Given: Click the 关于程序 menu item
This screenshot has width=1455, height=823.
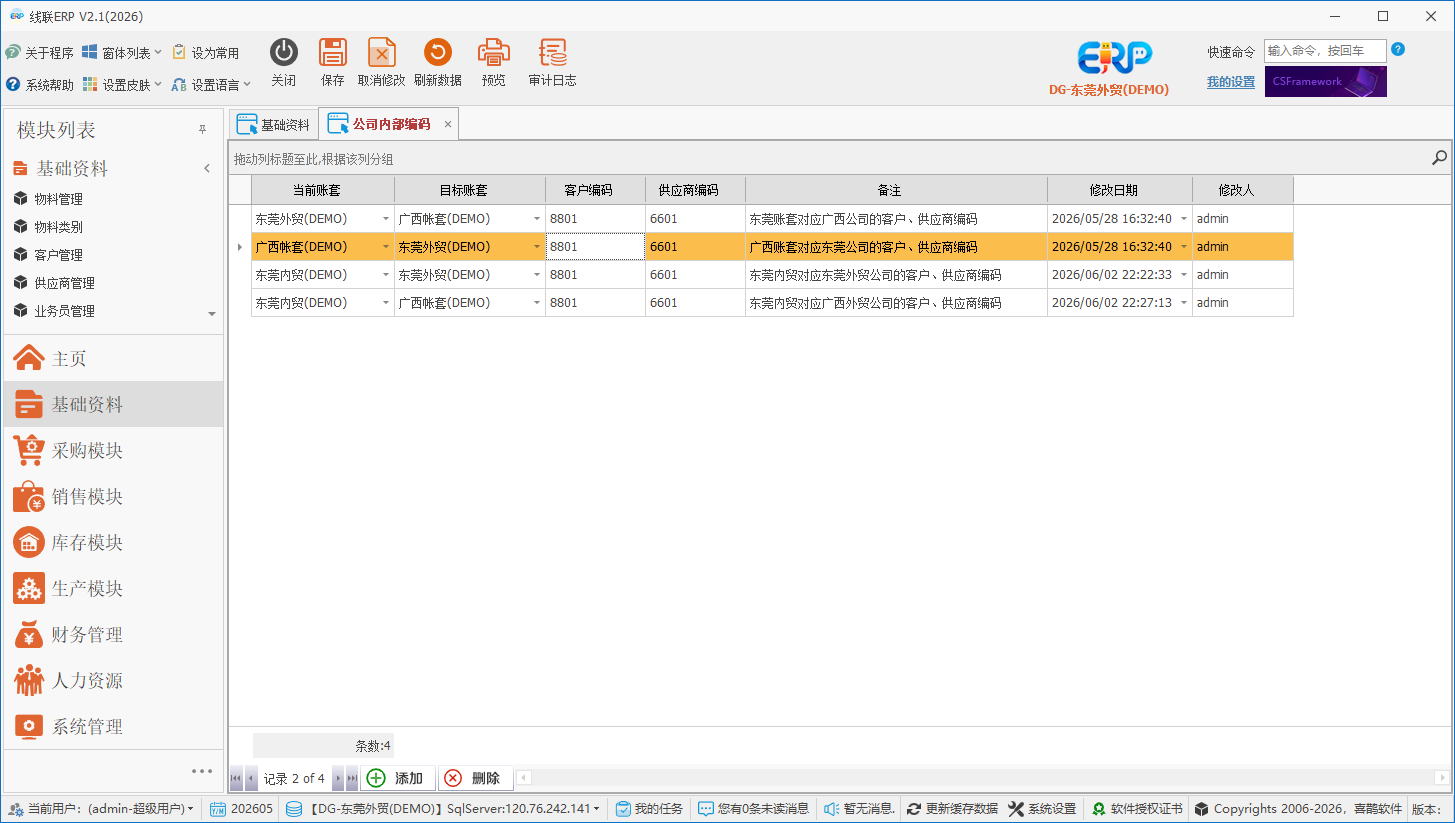Looking at the screenshot, I should pyautogui.click(x=40, y=53).
